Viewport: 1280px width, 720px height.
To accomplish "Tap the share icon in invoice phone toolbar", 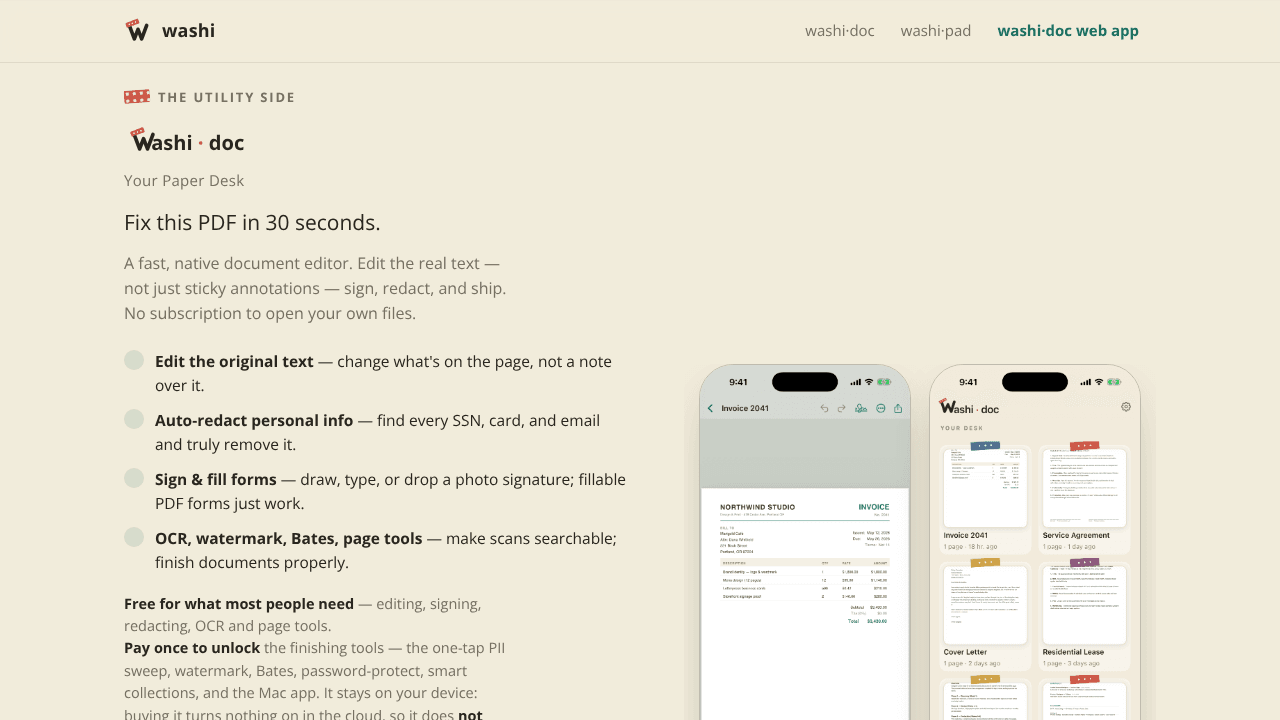I will 898,408.
